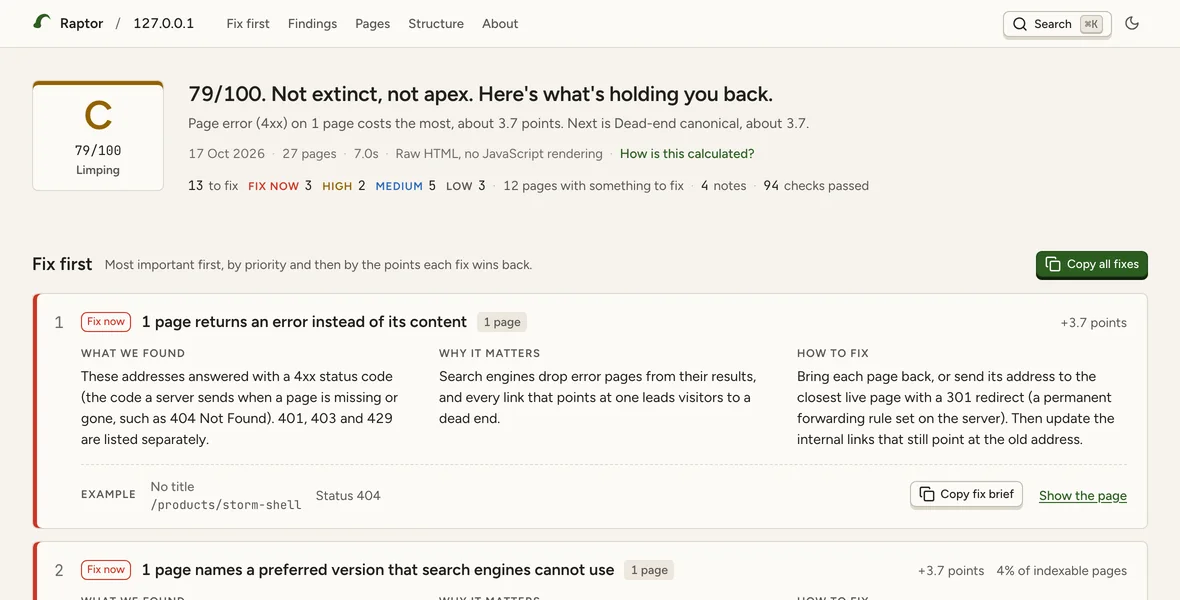Open the Fix first nav item
This screenshot has height=600, width=1180.
pyautogui.click(x=248, y=23)
